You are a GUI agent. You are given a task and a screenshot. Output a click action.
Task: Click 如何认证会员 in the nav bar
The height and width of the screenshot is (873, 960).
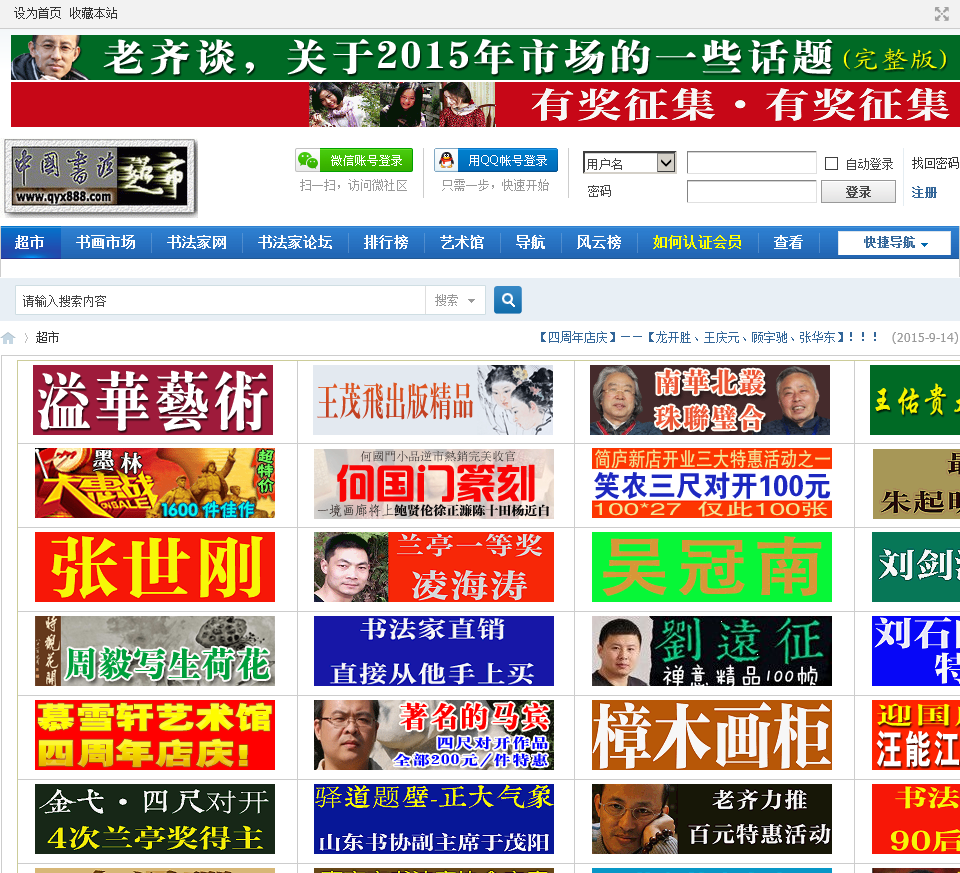click(x=697, y=242)
